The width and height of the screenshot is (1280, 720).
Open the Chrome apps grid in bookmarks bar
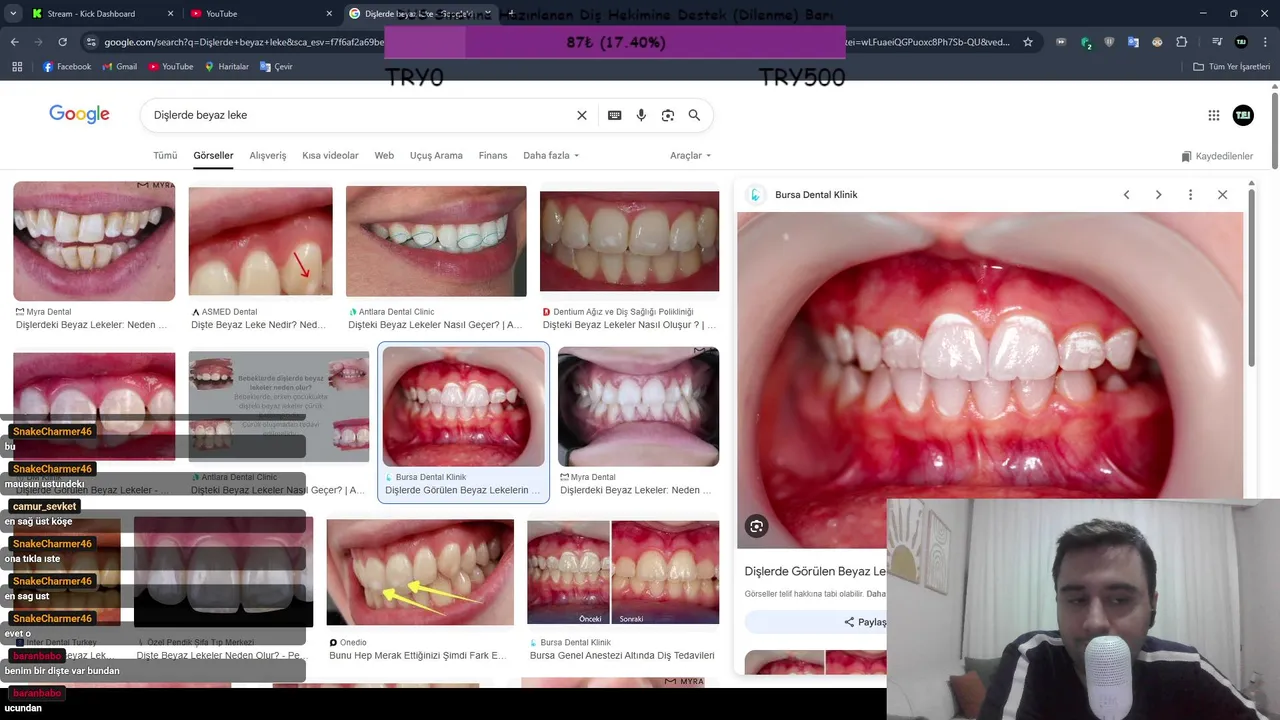(x=17, y=67)
